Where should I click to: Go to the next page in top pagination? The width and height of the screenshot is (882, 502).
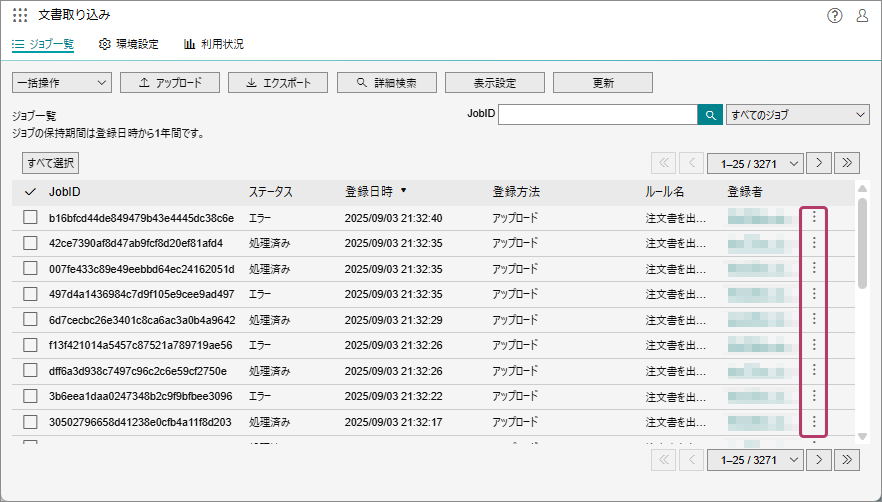(819, 163)
